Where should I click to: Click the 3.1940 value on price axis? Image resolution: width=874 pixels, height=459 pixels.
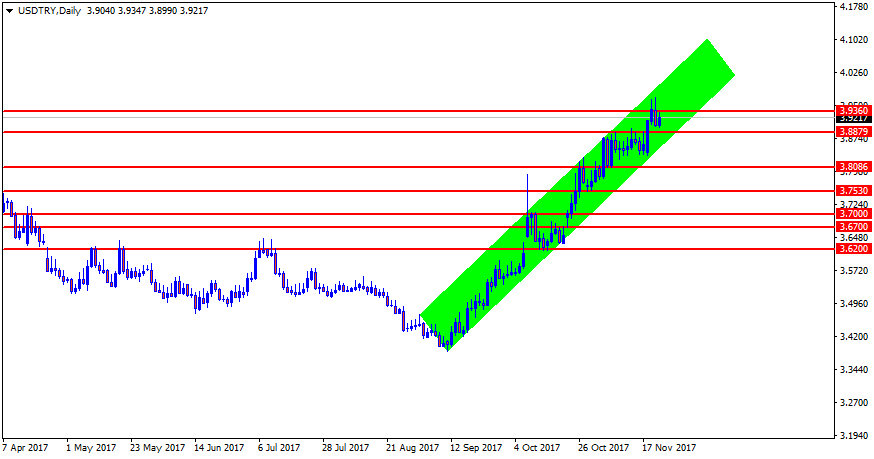click(853, 436)
